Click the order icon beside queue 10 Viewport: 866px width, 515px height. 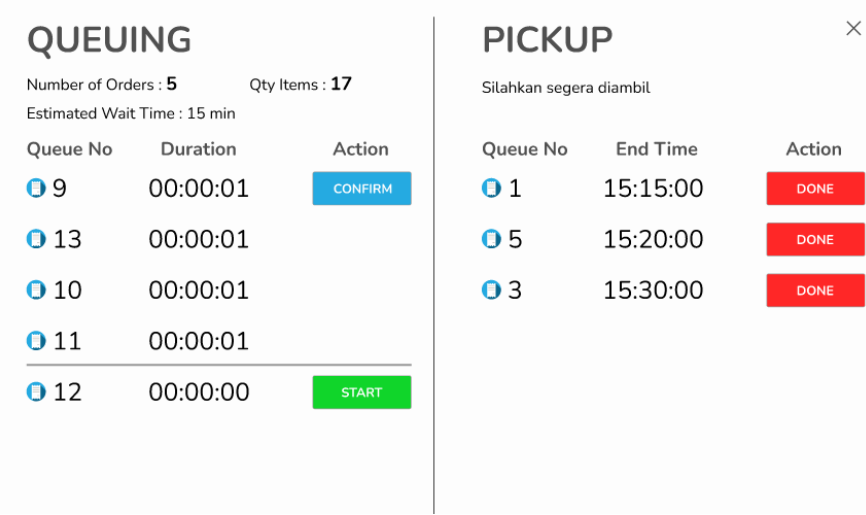[x=36, y=290]
